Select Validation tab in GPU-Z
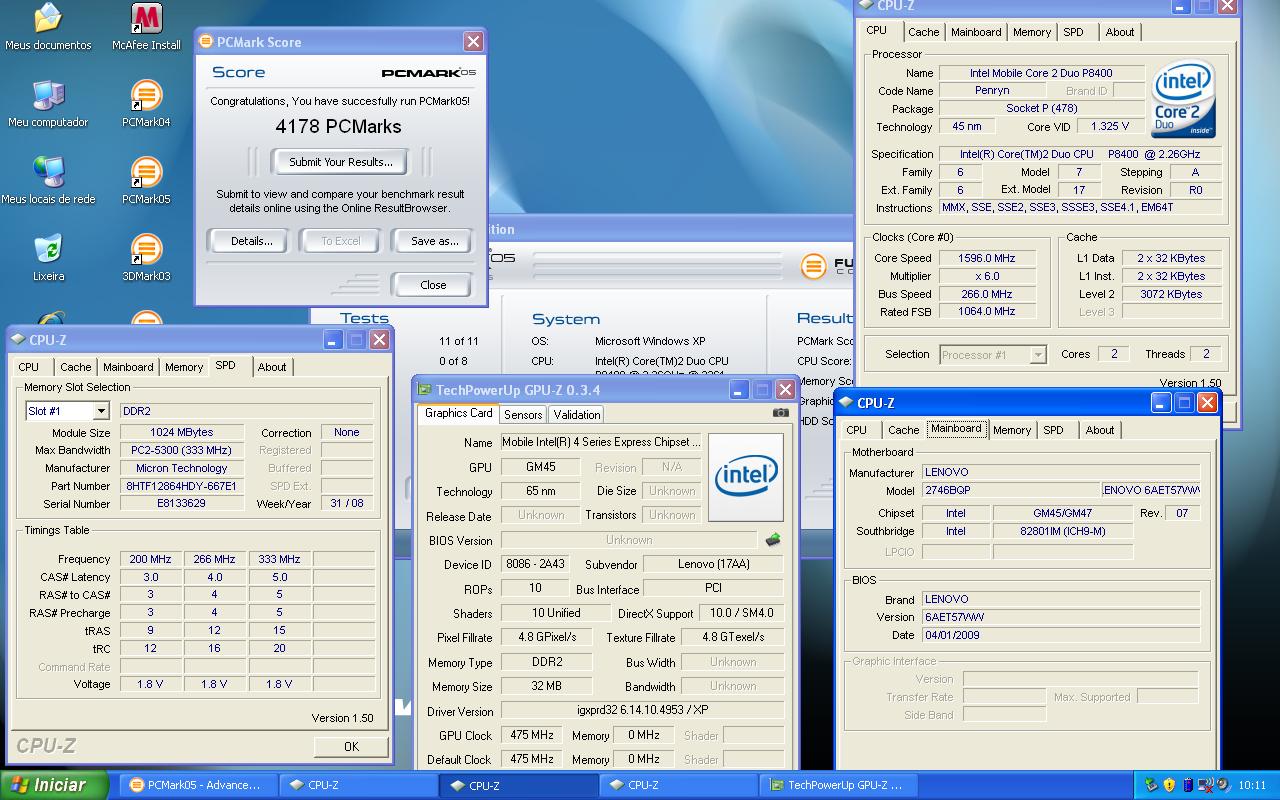 pyautogui.click(x=577, y=414)
